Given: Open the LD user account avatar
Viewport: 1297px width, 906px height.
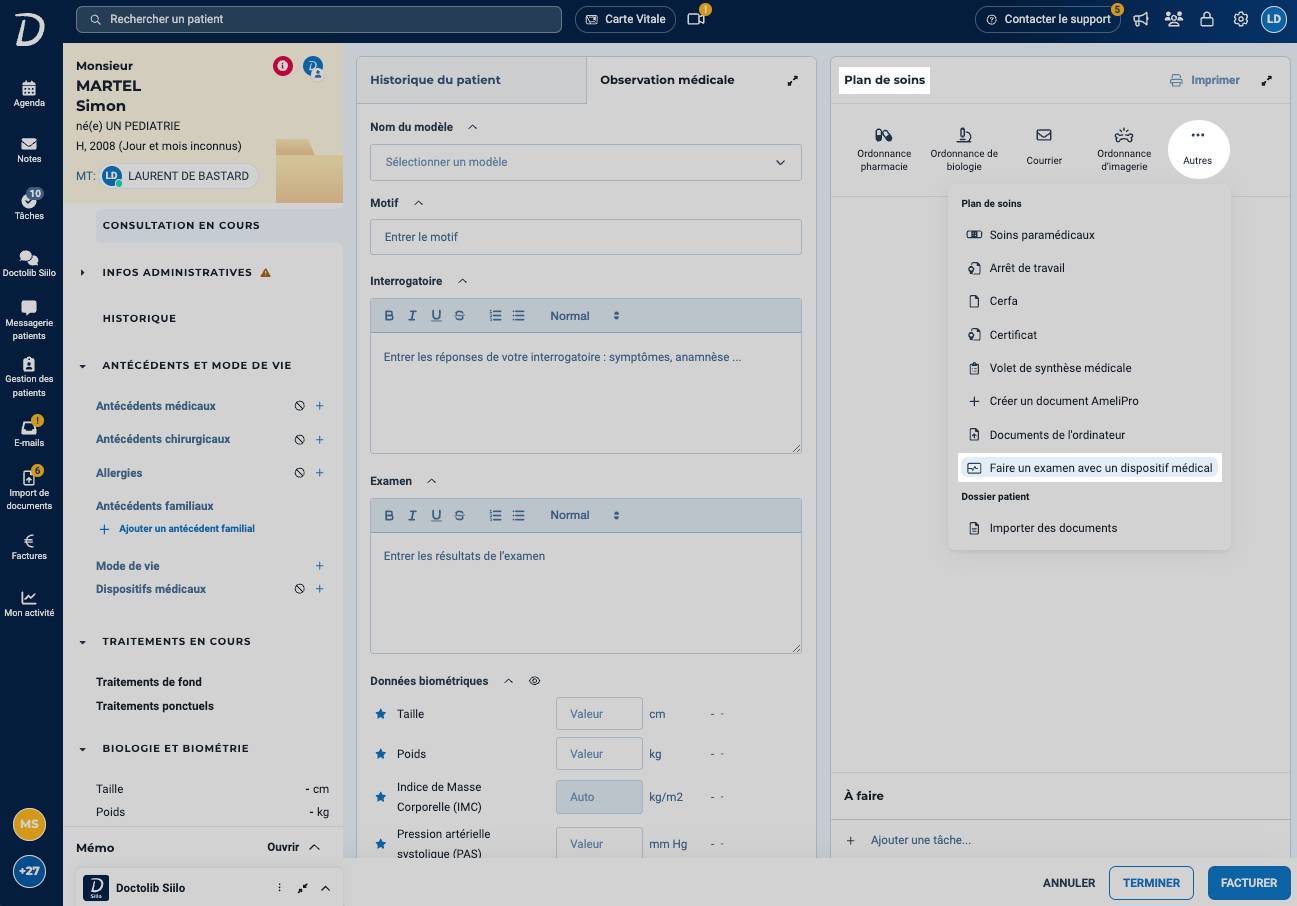Looking at the screenshot, I should [1273, 19].
